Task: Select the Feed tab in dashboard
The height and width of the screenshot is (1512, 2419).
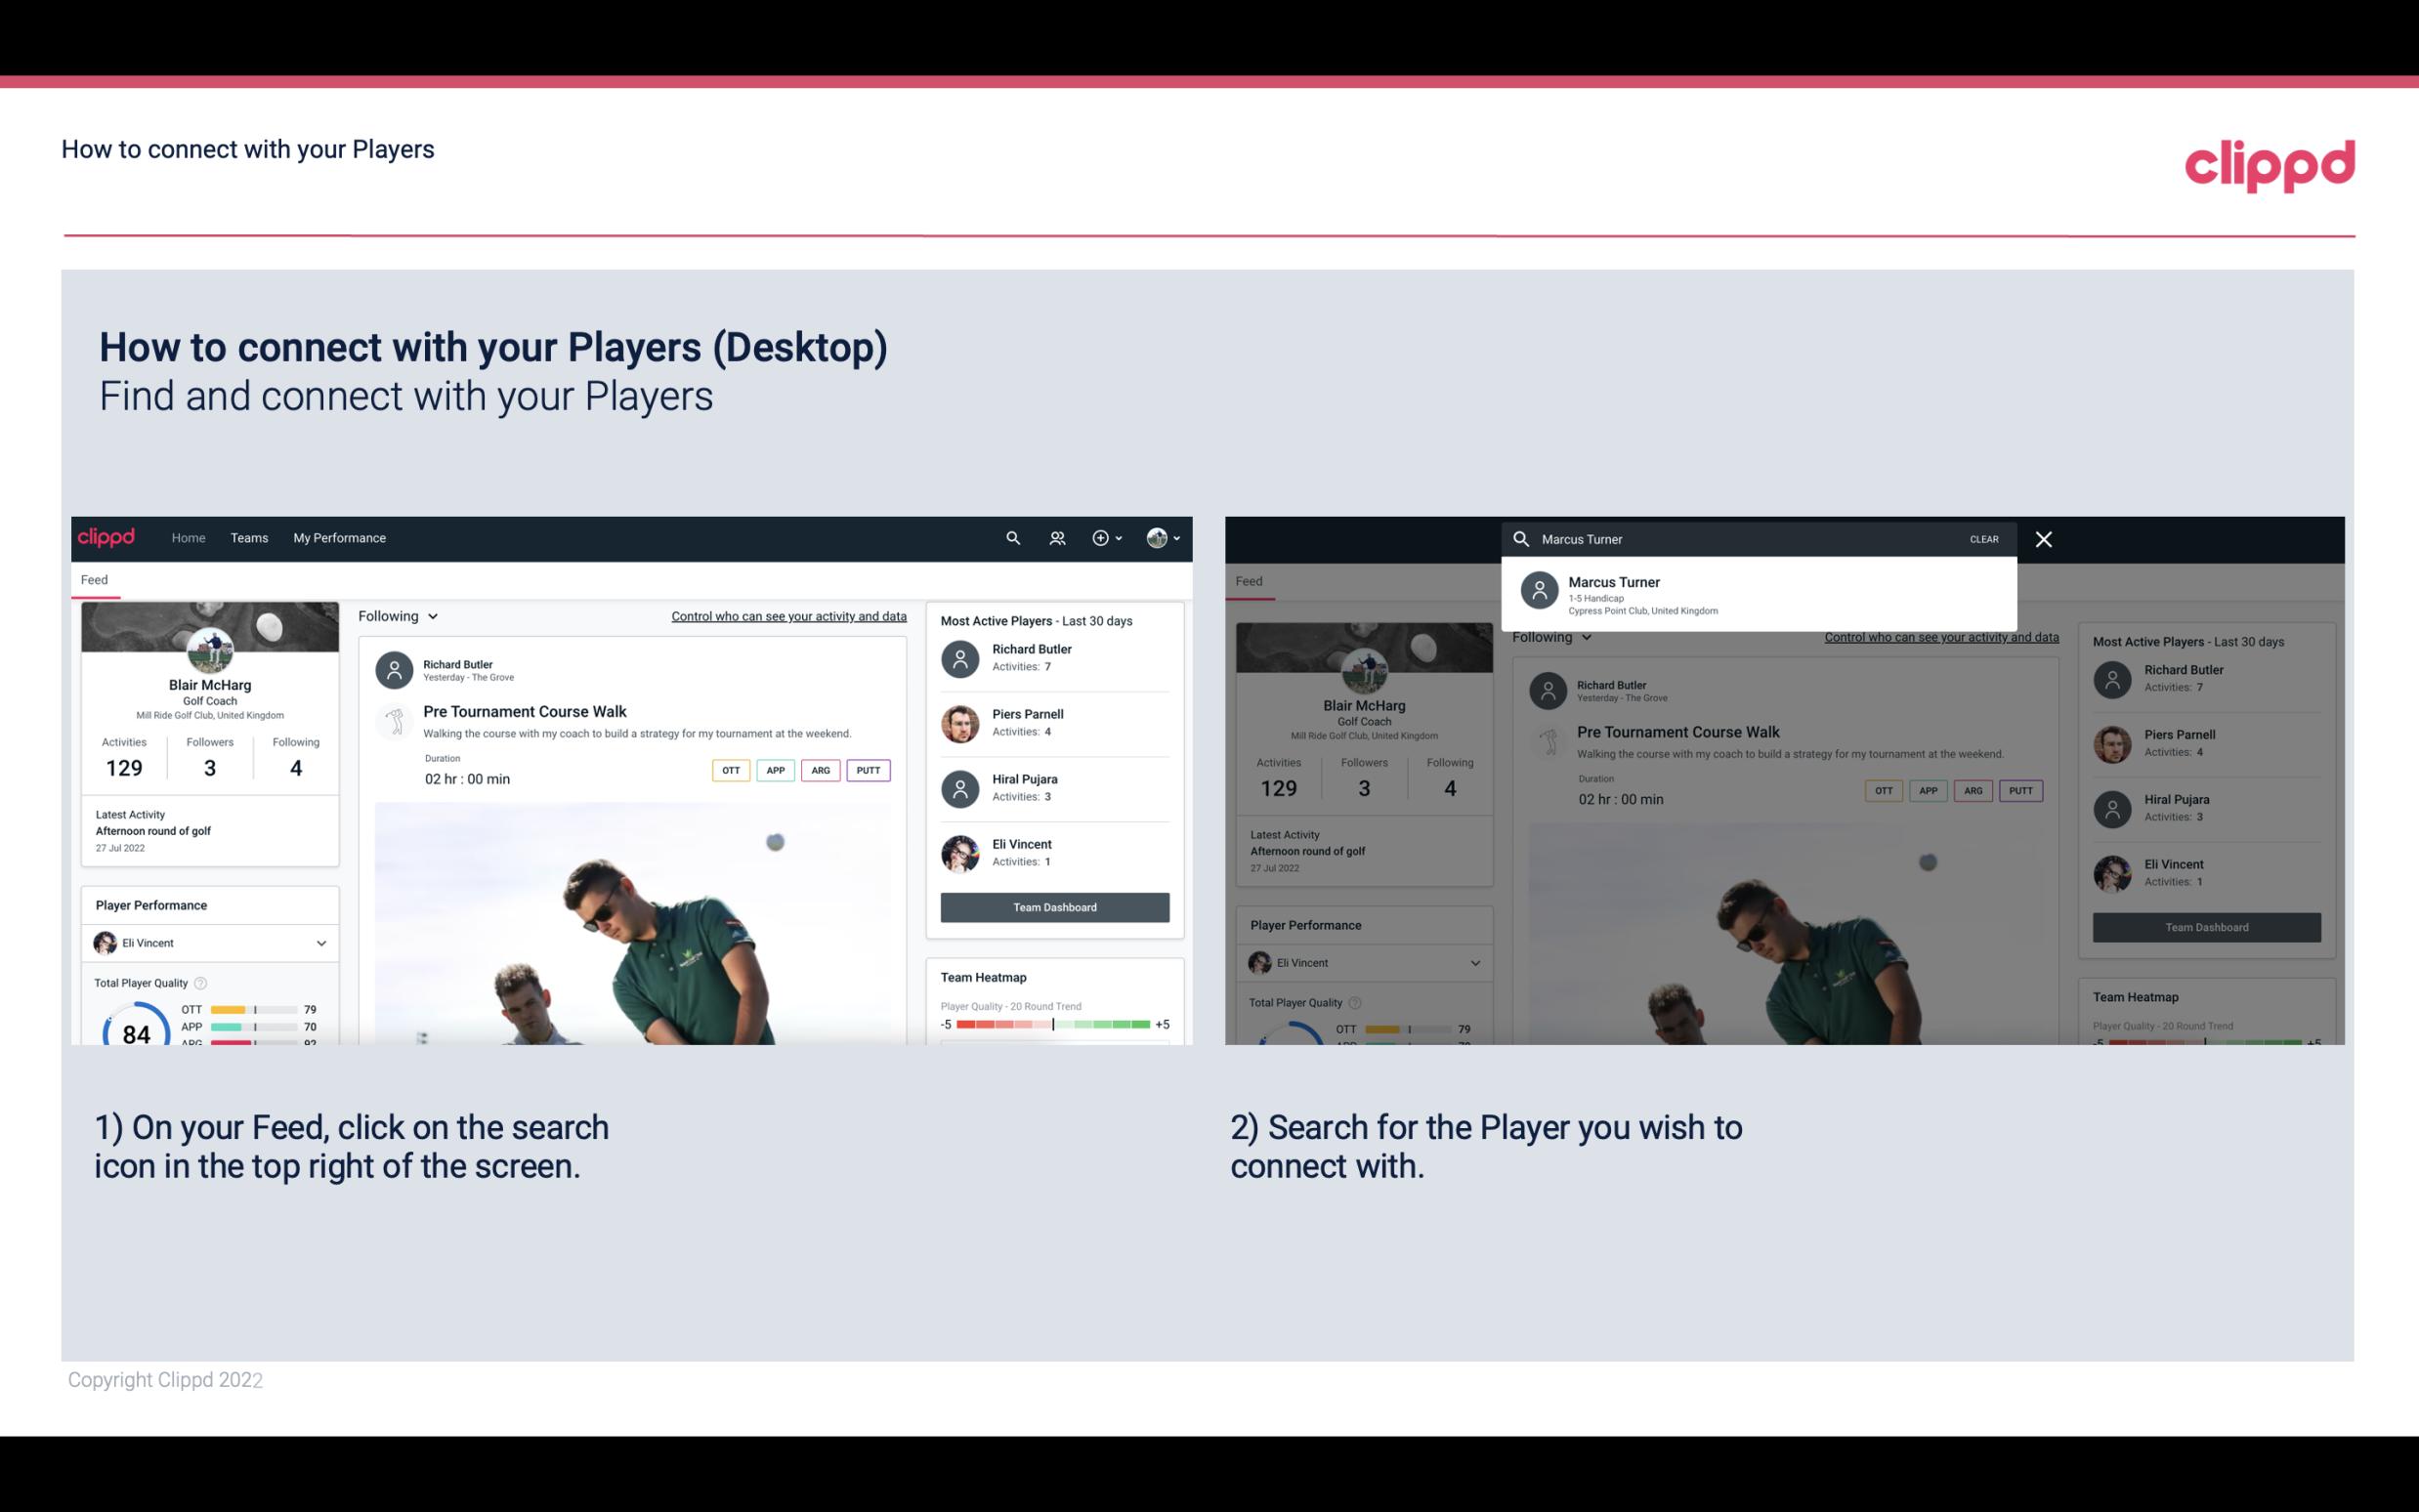Action: [94, 578]
